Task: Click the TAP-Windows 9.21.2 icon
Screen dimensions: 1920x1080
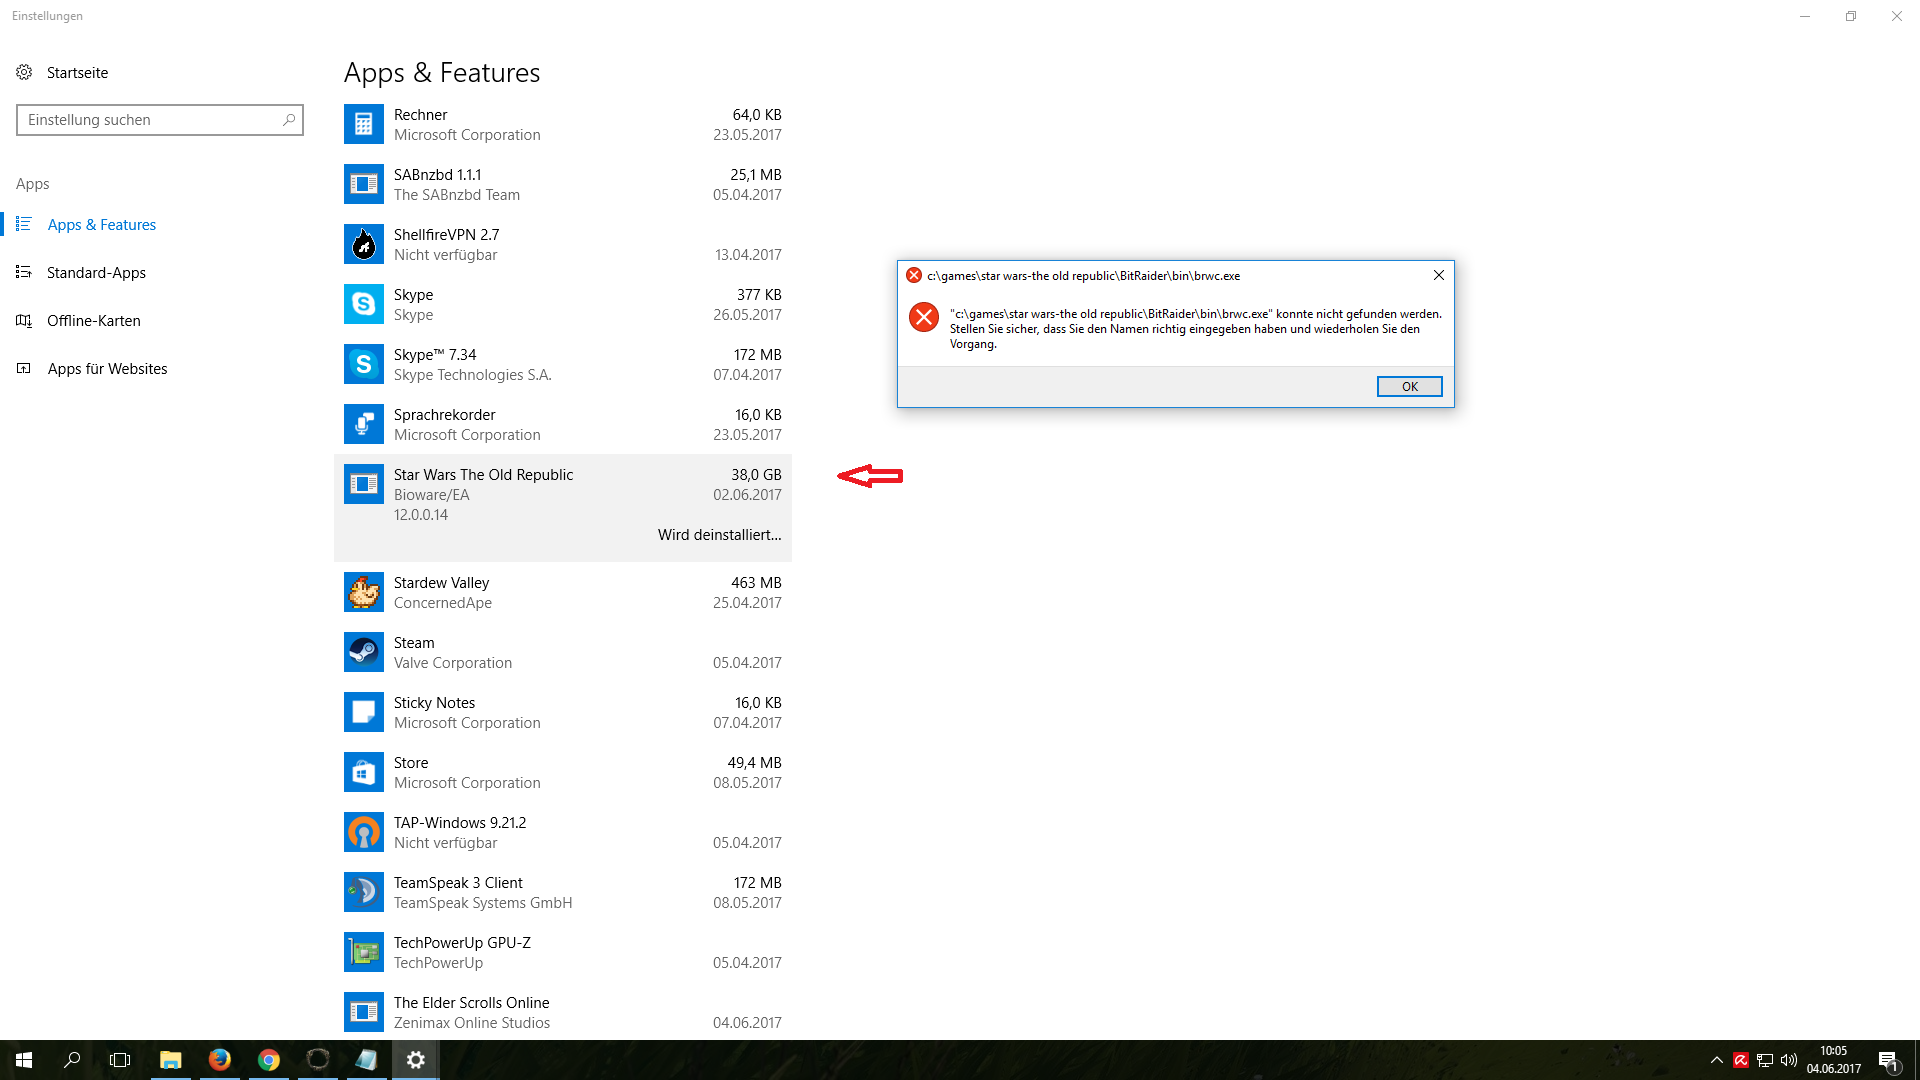Action: click(x=363, y=832)
